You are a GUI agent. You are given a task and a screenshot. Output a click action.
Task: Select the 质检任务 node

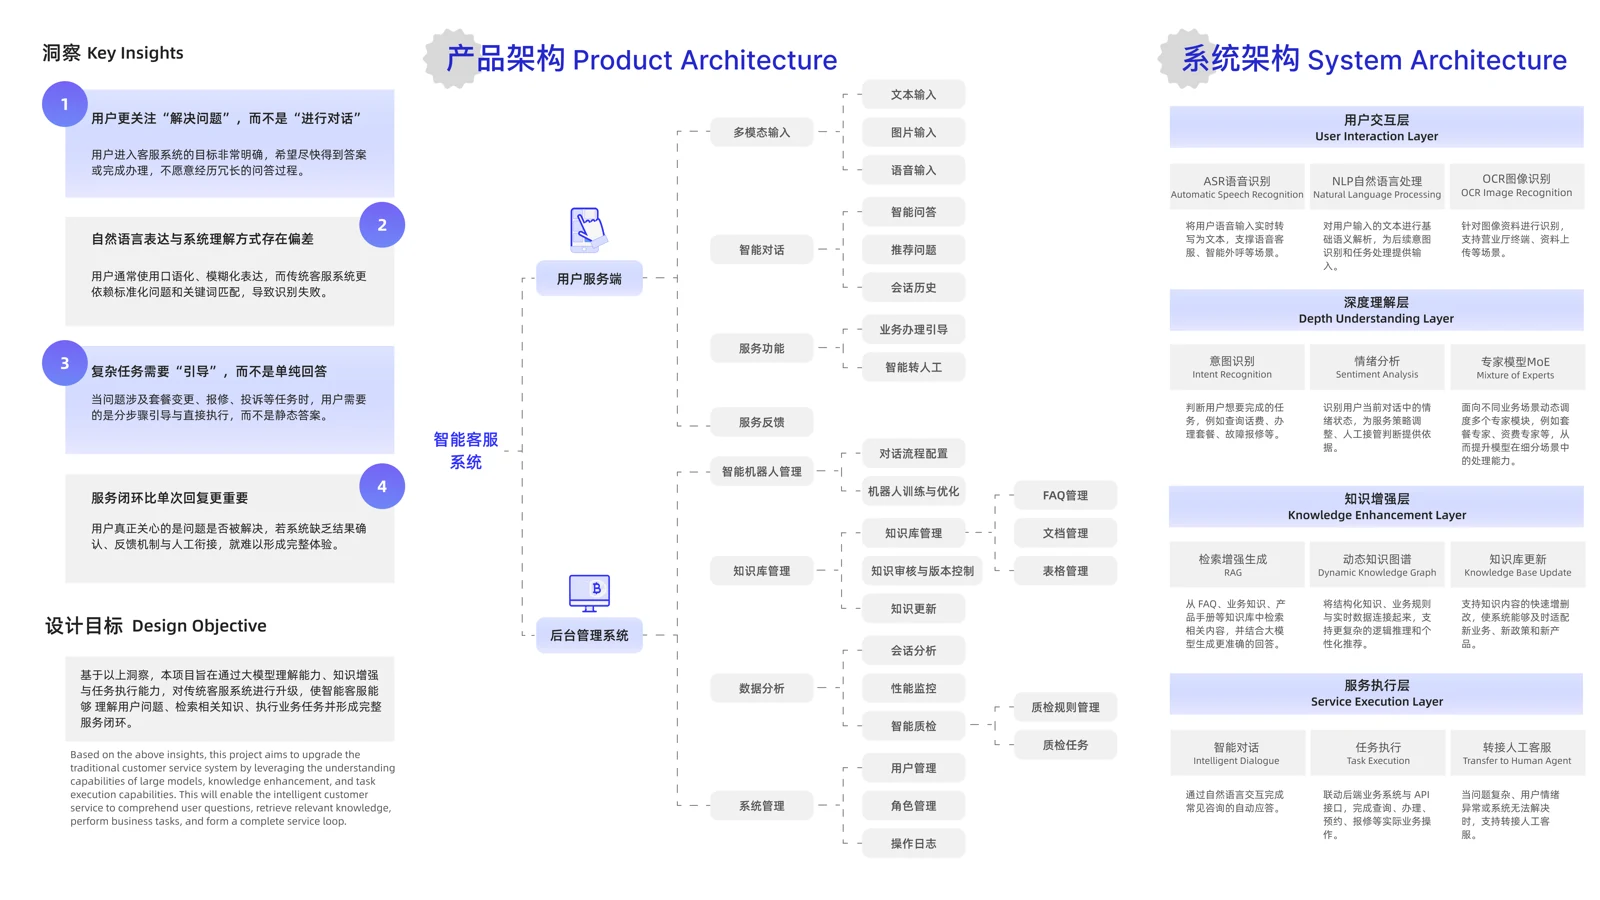click(1065, 745)
